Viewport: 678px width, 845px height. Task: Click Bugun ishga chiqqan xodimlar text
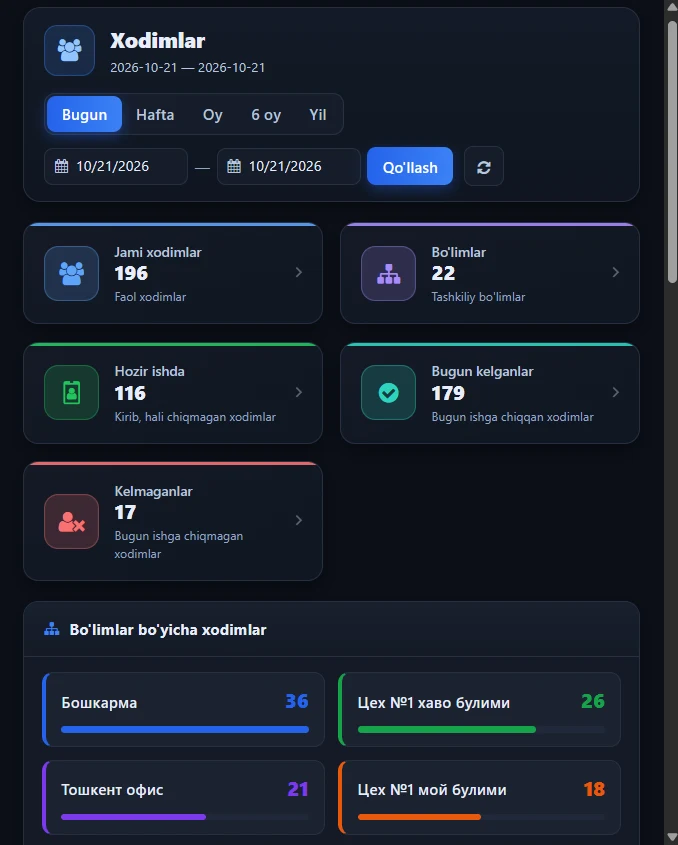(513, 417)
